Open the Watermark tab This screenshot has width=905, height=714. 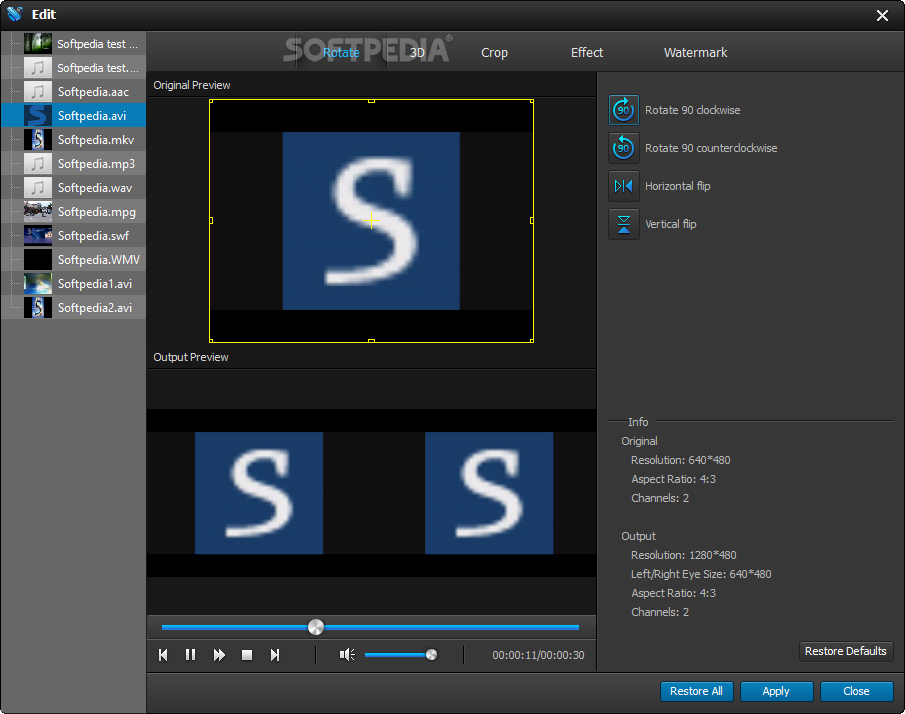(695, 53)
